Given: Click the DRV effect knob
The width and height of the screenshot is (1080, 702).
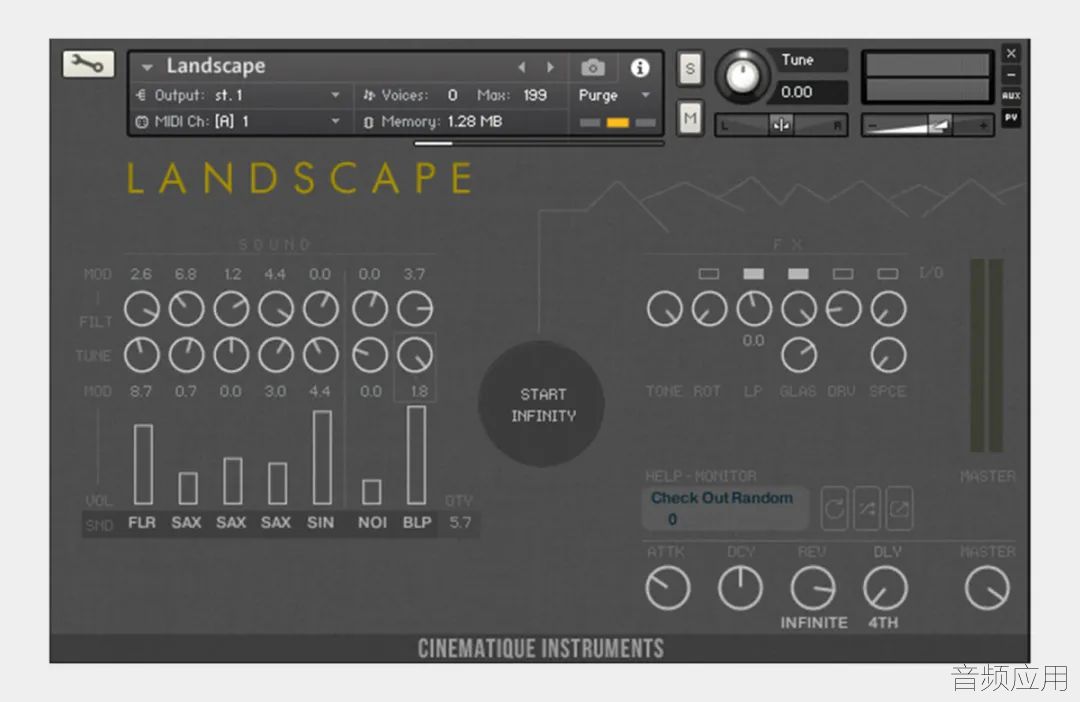Looking at the screenshot, I should point(844,309).
